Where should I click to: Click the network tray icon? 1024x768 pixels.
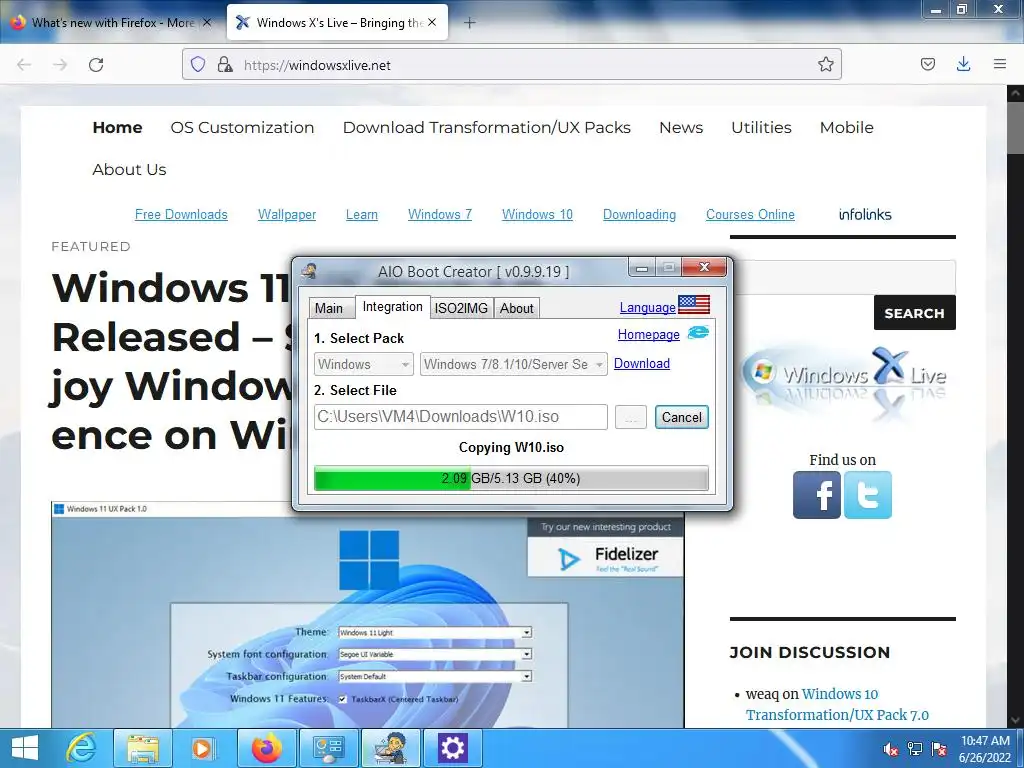click(915, 749)
